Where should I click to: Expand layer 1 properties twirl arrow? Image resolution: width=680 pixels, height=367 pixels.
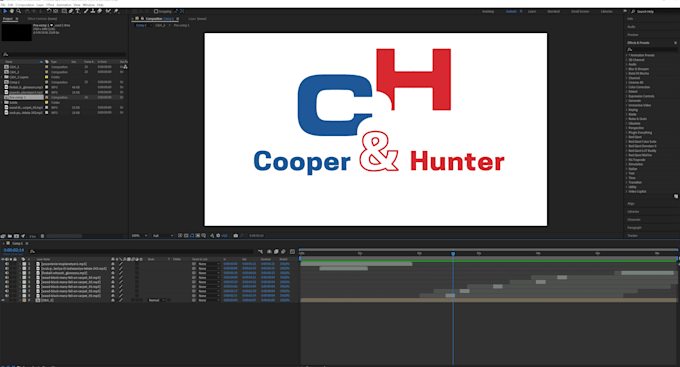coord(20,264)
